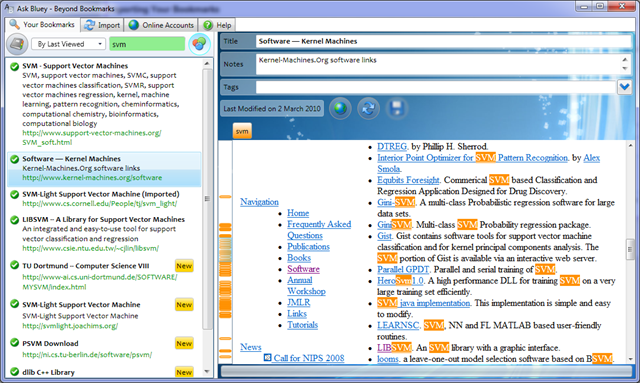Open the Tutorials navigation link
This screenshot has width=640, height=383.
tap(302, 325)
